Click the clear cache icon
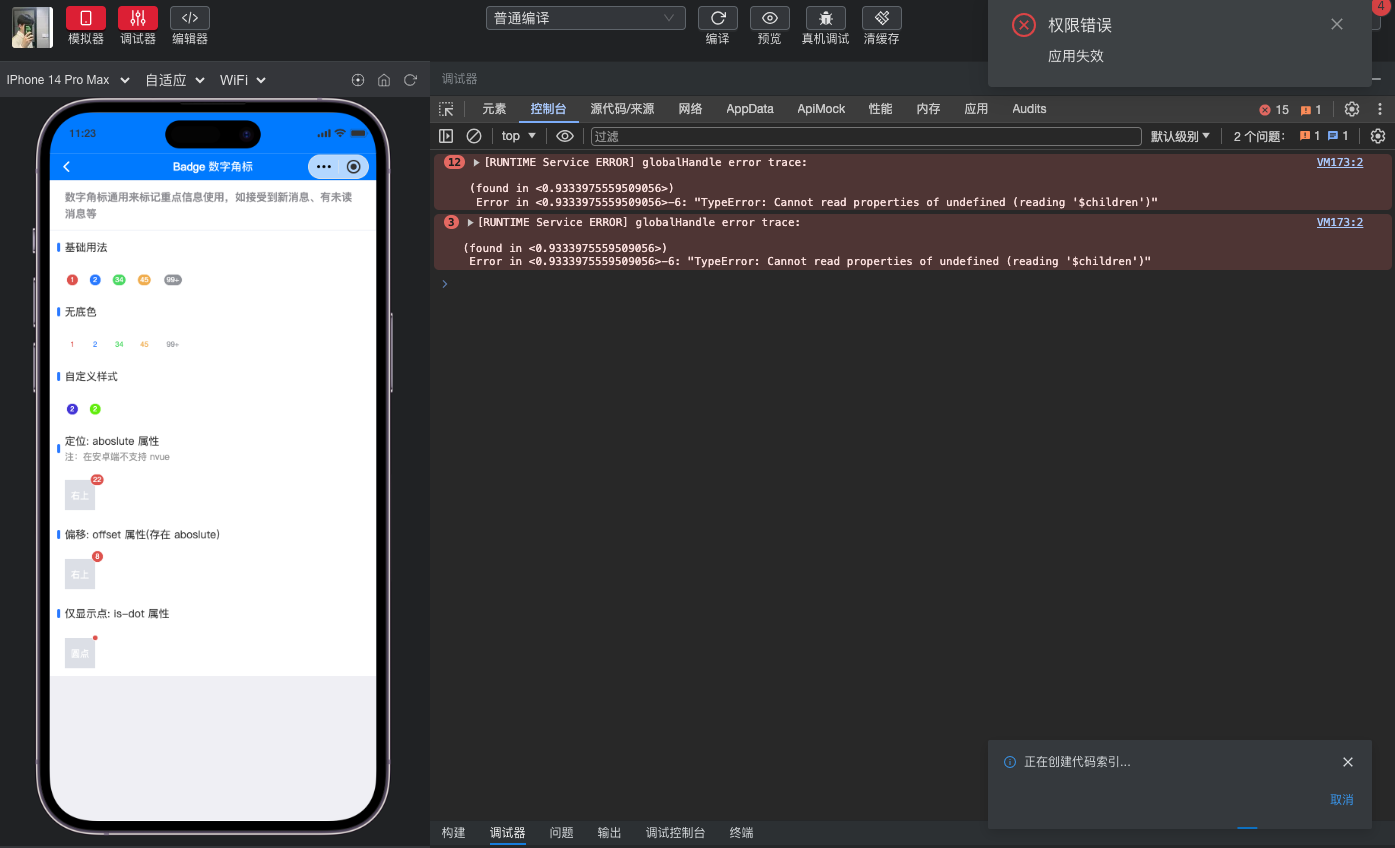 881,18
